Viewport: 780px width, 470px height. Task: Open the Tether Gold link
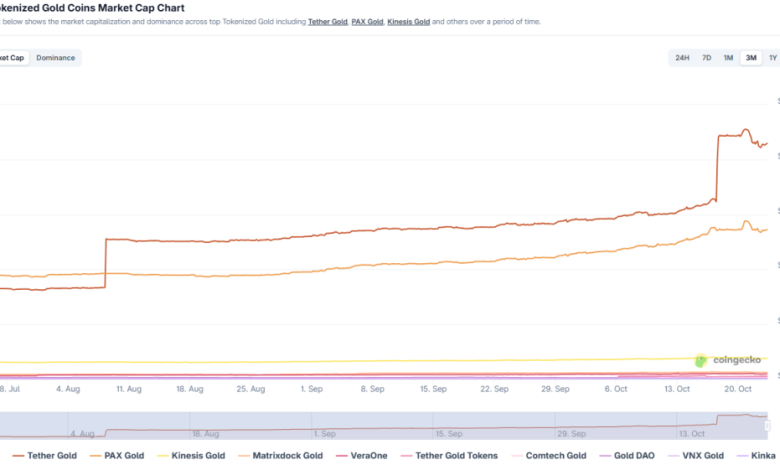(x=326, y=21)
